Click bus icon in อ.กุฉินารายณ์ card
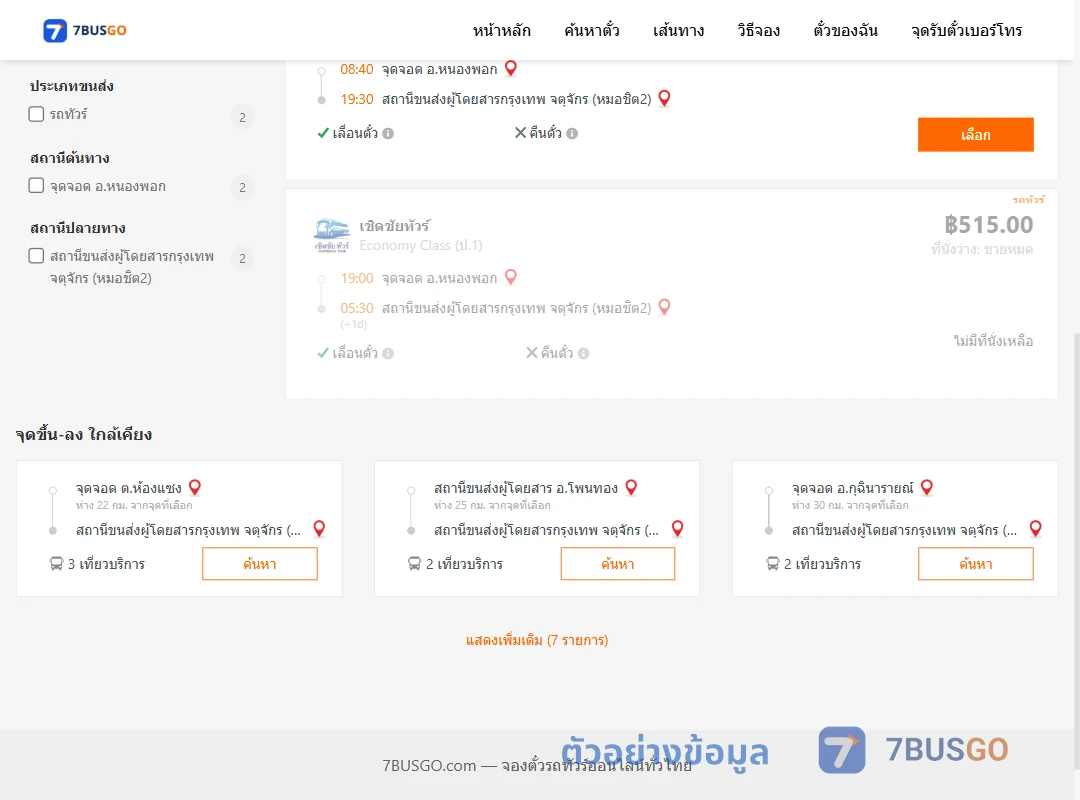This screenshot has width=1080, height=800. [773, 564]
